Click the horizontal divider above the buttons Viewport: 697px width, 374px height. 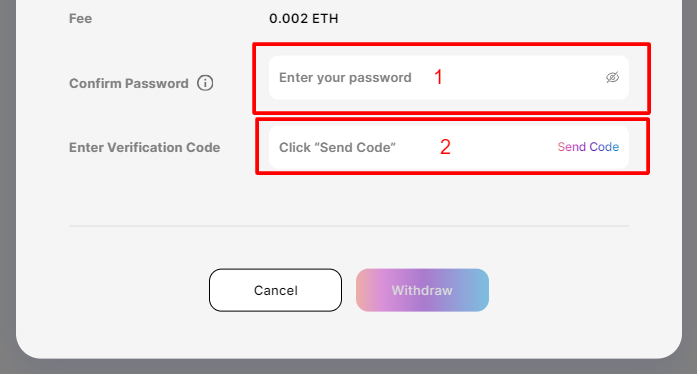tap(349, 226)
